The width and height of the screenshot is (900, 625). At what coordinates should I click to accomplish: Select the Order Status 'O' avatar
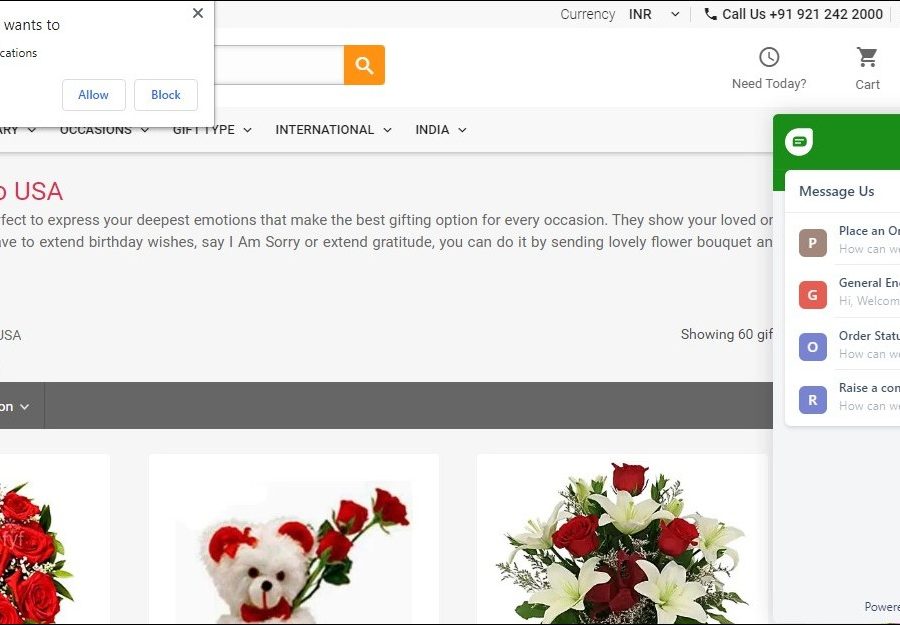point(812,347)
